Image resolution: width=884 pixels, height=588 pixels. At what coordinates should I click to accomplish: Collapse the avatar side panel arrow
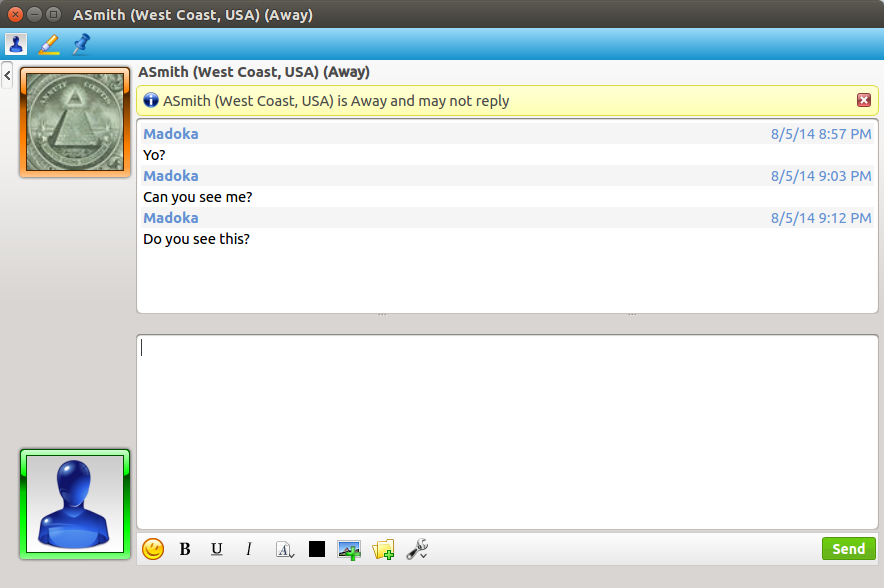pyautogui.click(x=7, y=75)
